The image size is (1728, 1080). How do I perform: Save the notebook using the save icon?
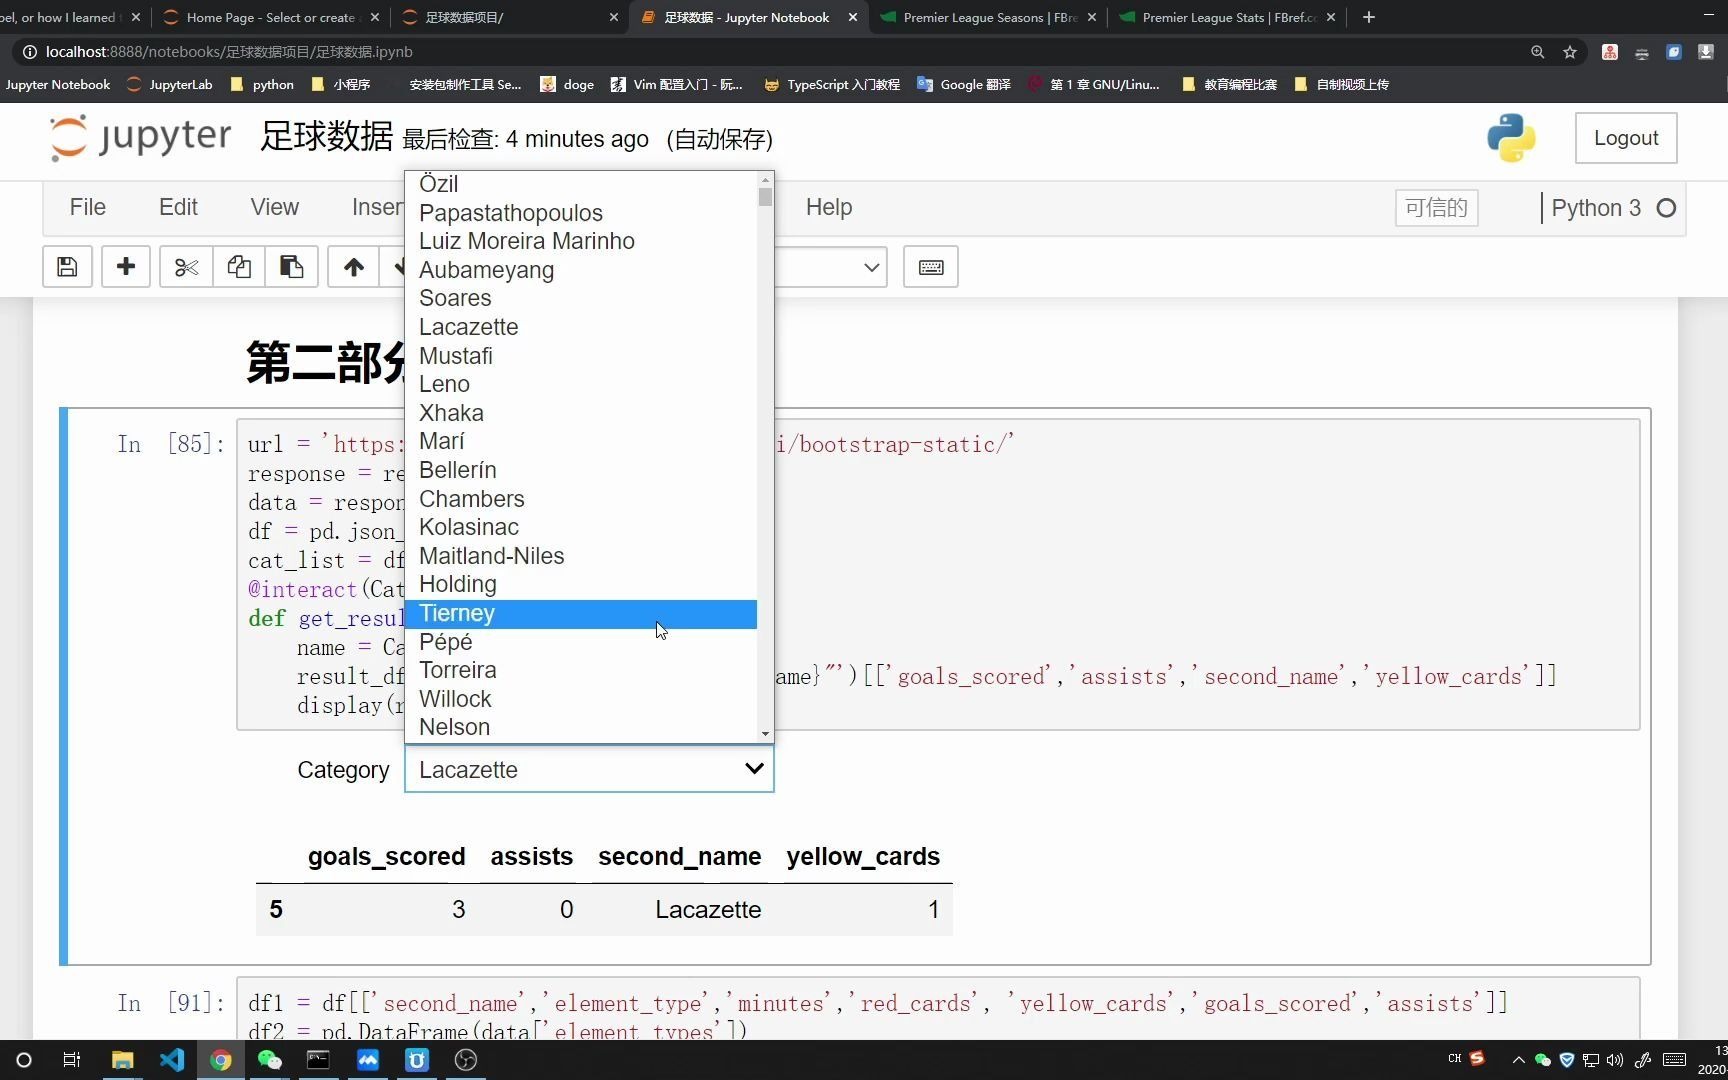pyautogui.click(x=66, y=266)
